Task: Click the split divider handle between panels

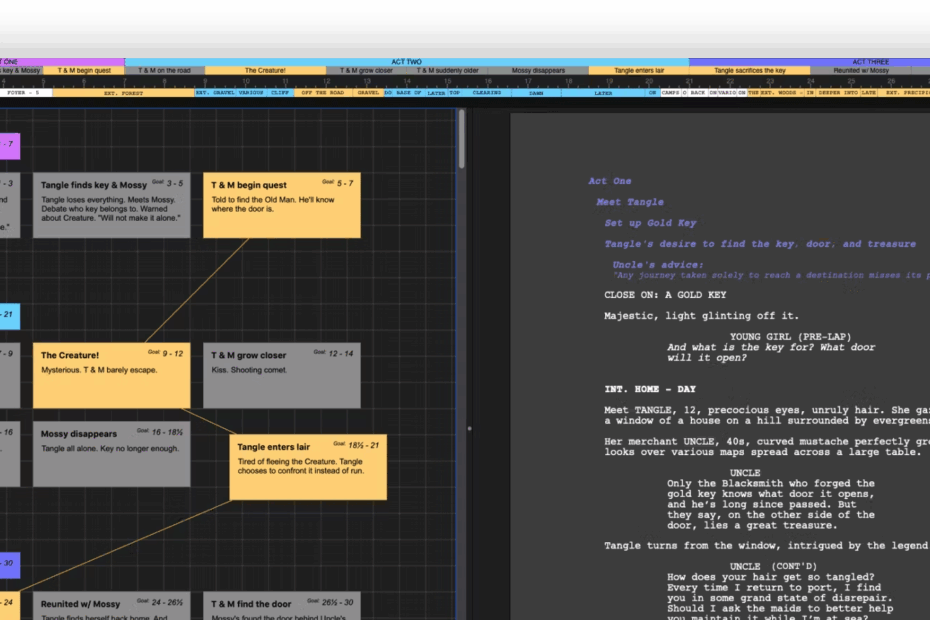Action: coord(469,429)
